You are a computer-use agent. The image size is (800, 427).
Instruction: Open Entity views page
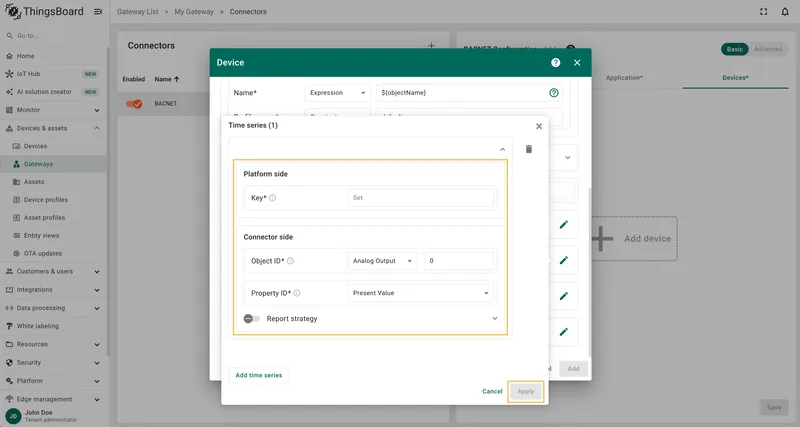coord(53,235)
